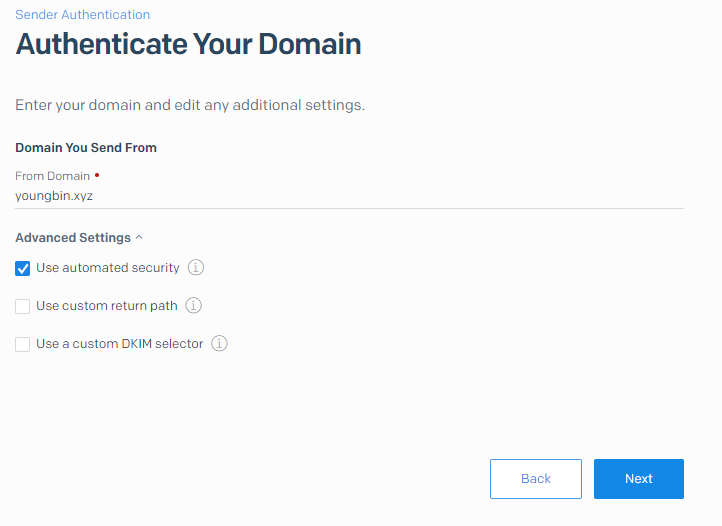Uncheck the Use automated security checkbox

(23, 268)
